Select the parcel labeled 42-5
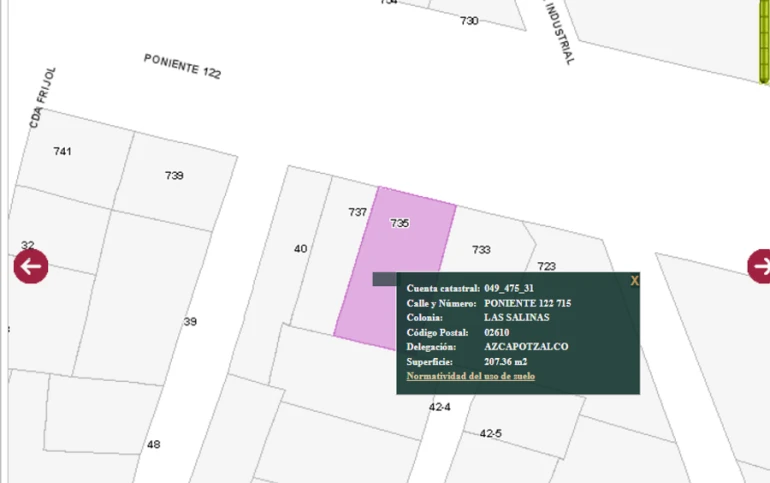 coord(490,433)
